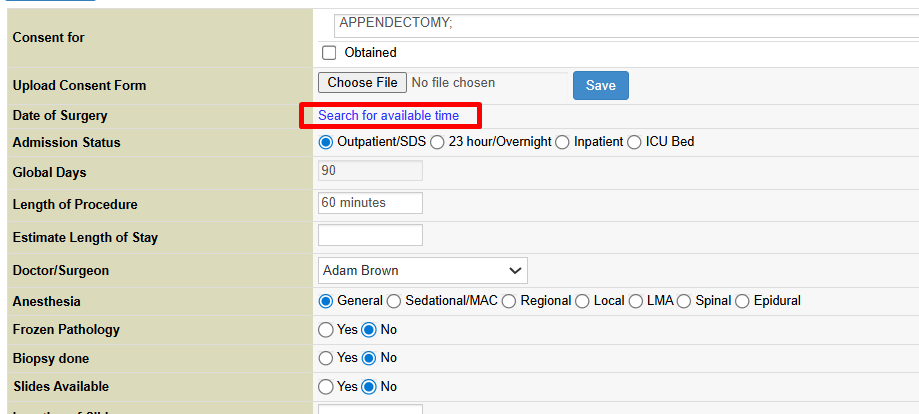This screenshot has height=414, width=919.
Task: Select Regional anesthesia radio button
Action: pos(510,301)
